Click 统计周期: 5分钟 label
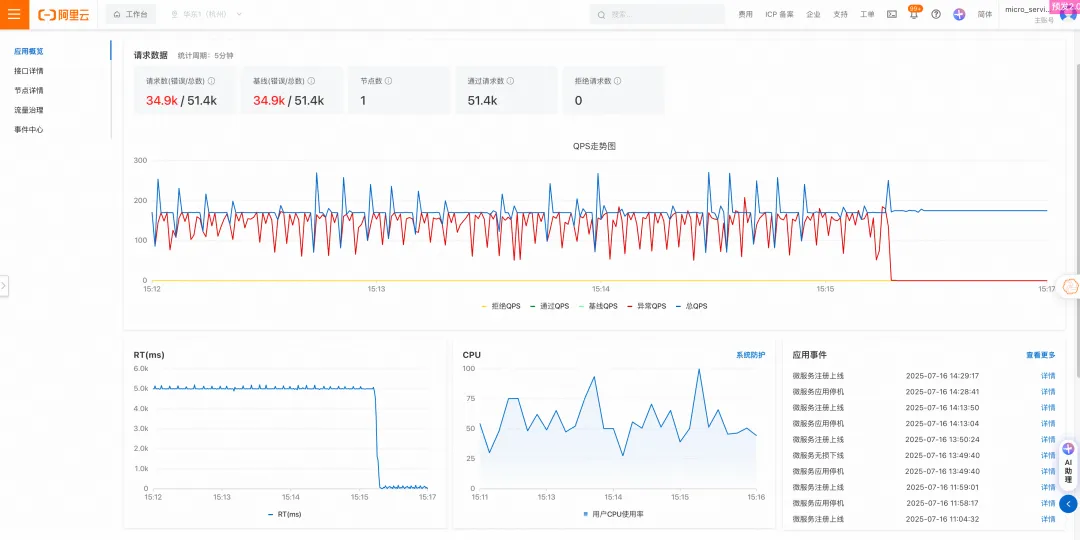 click(205, 55)
